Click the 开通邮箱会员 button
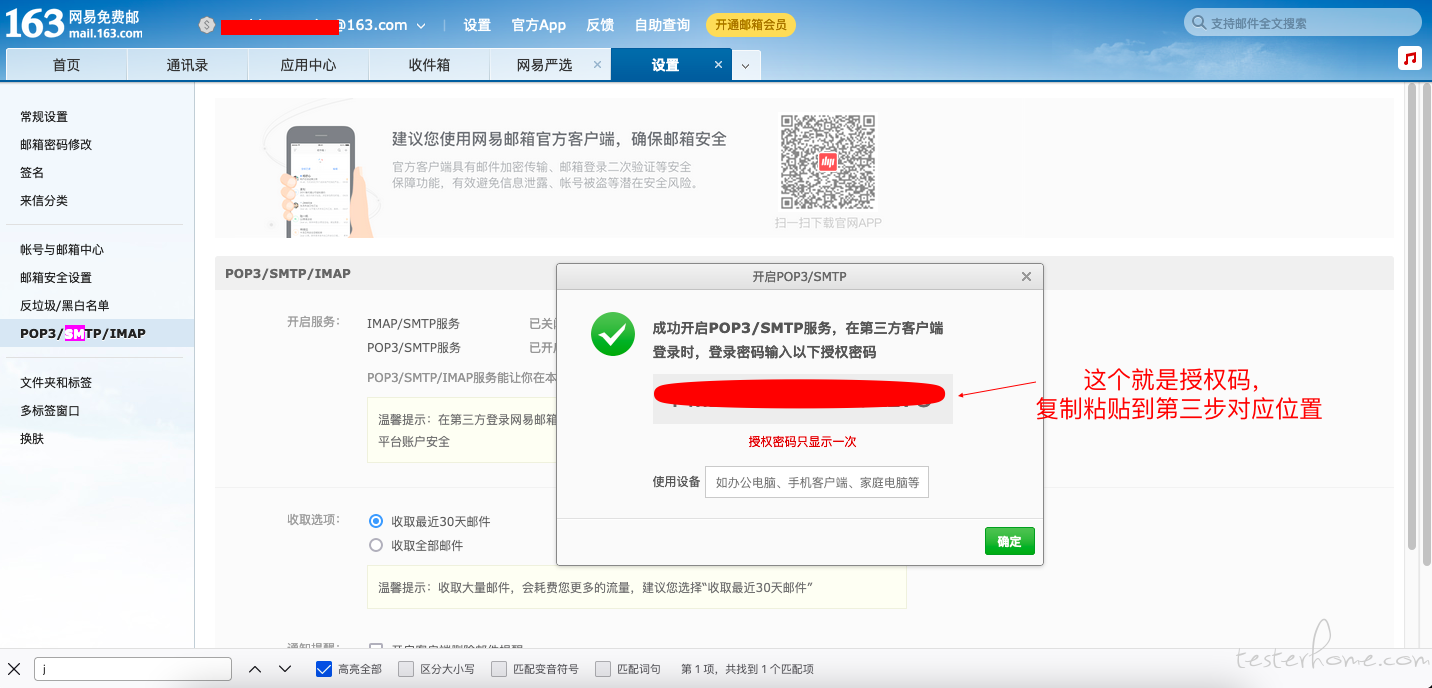 [x=751, y=25]
